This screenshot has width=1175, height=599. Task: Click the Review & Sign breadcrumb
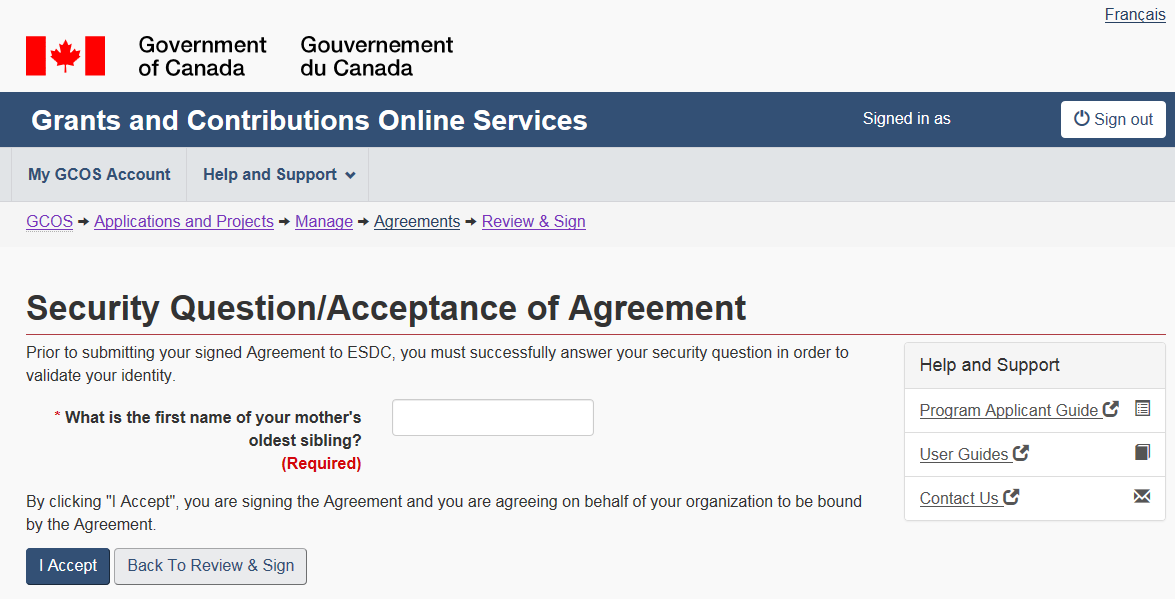click(533, 221)
